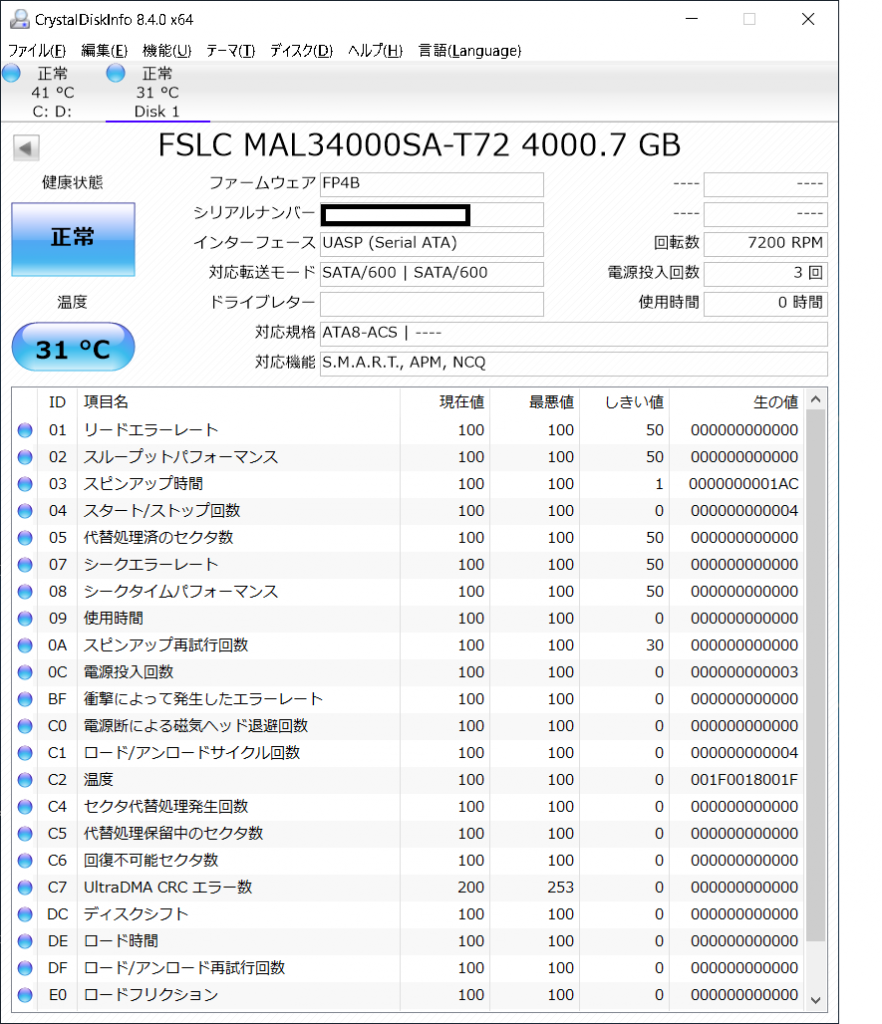Open the ヘルプ(H) menu
Screen dimensions: 882x1024
pos(375,50)
